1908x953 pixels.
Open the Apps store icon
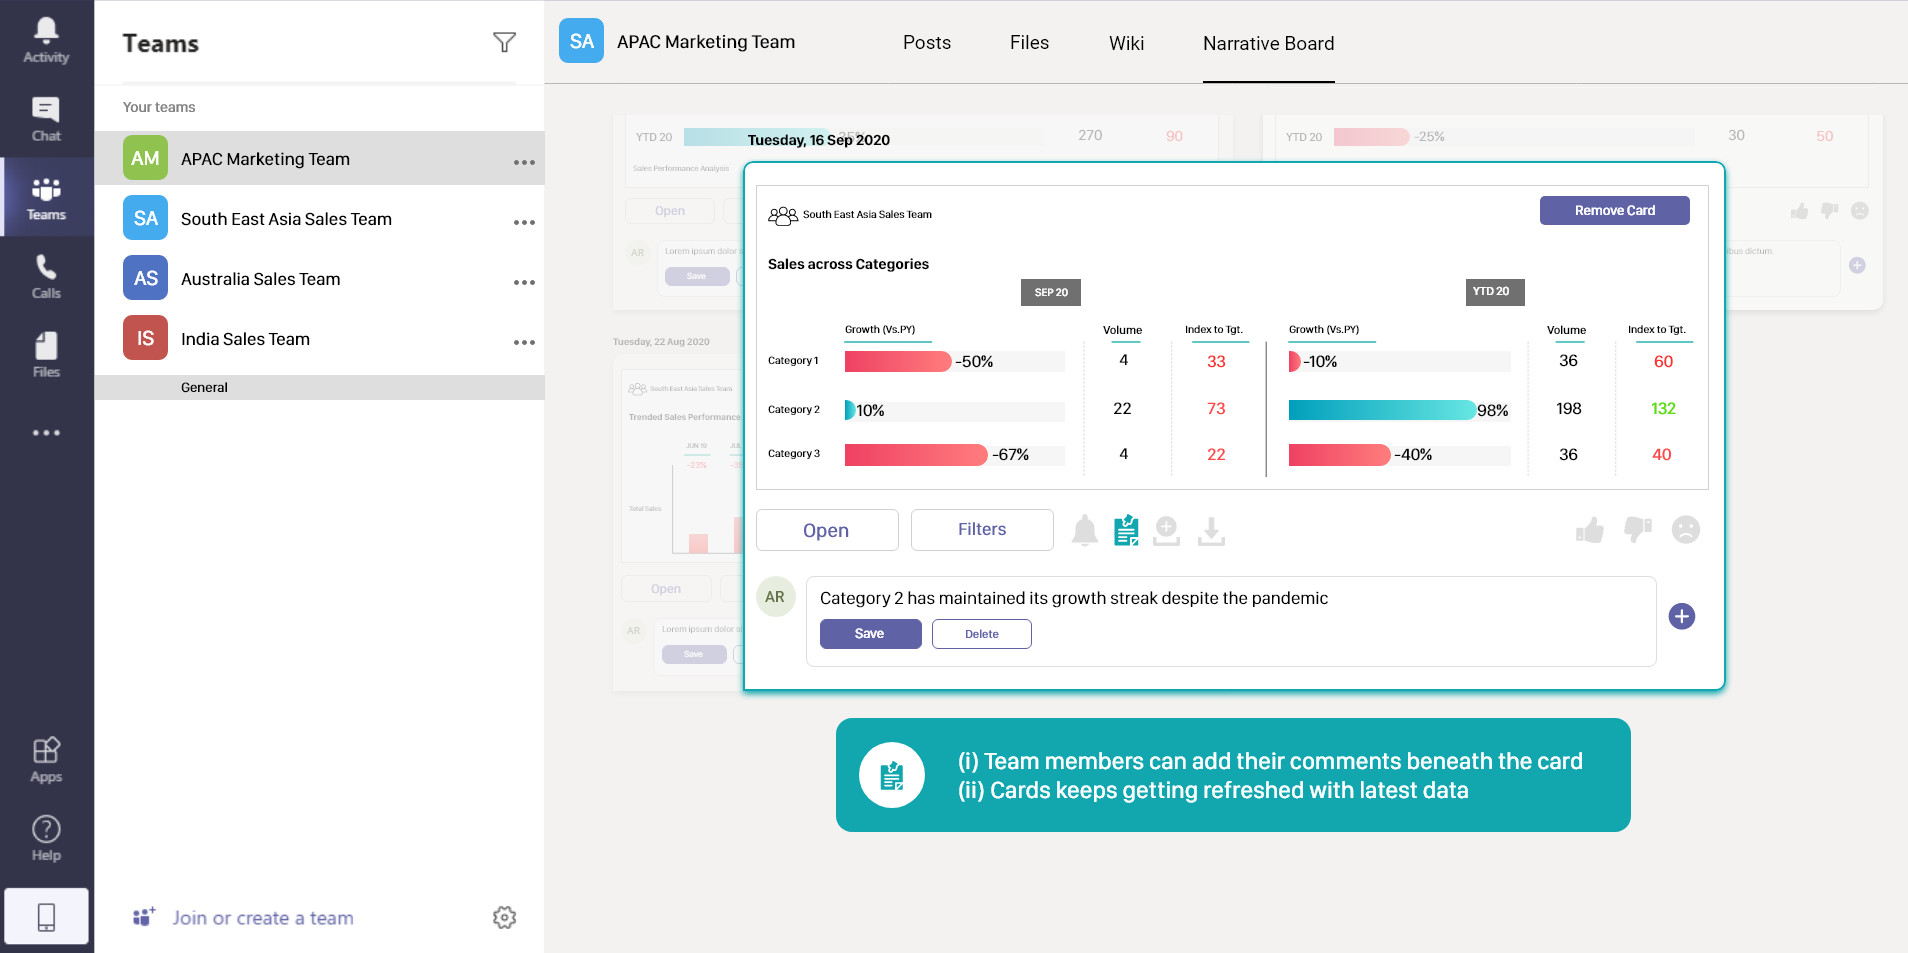tap(46, 760)
